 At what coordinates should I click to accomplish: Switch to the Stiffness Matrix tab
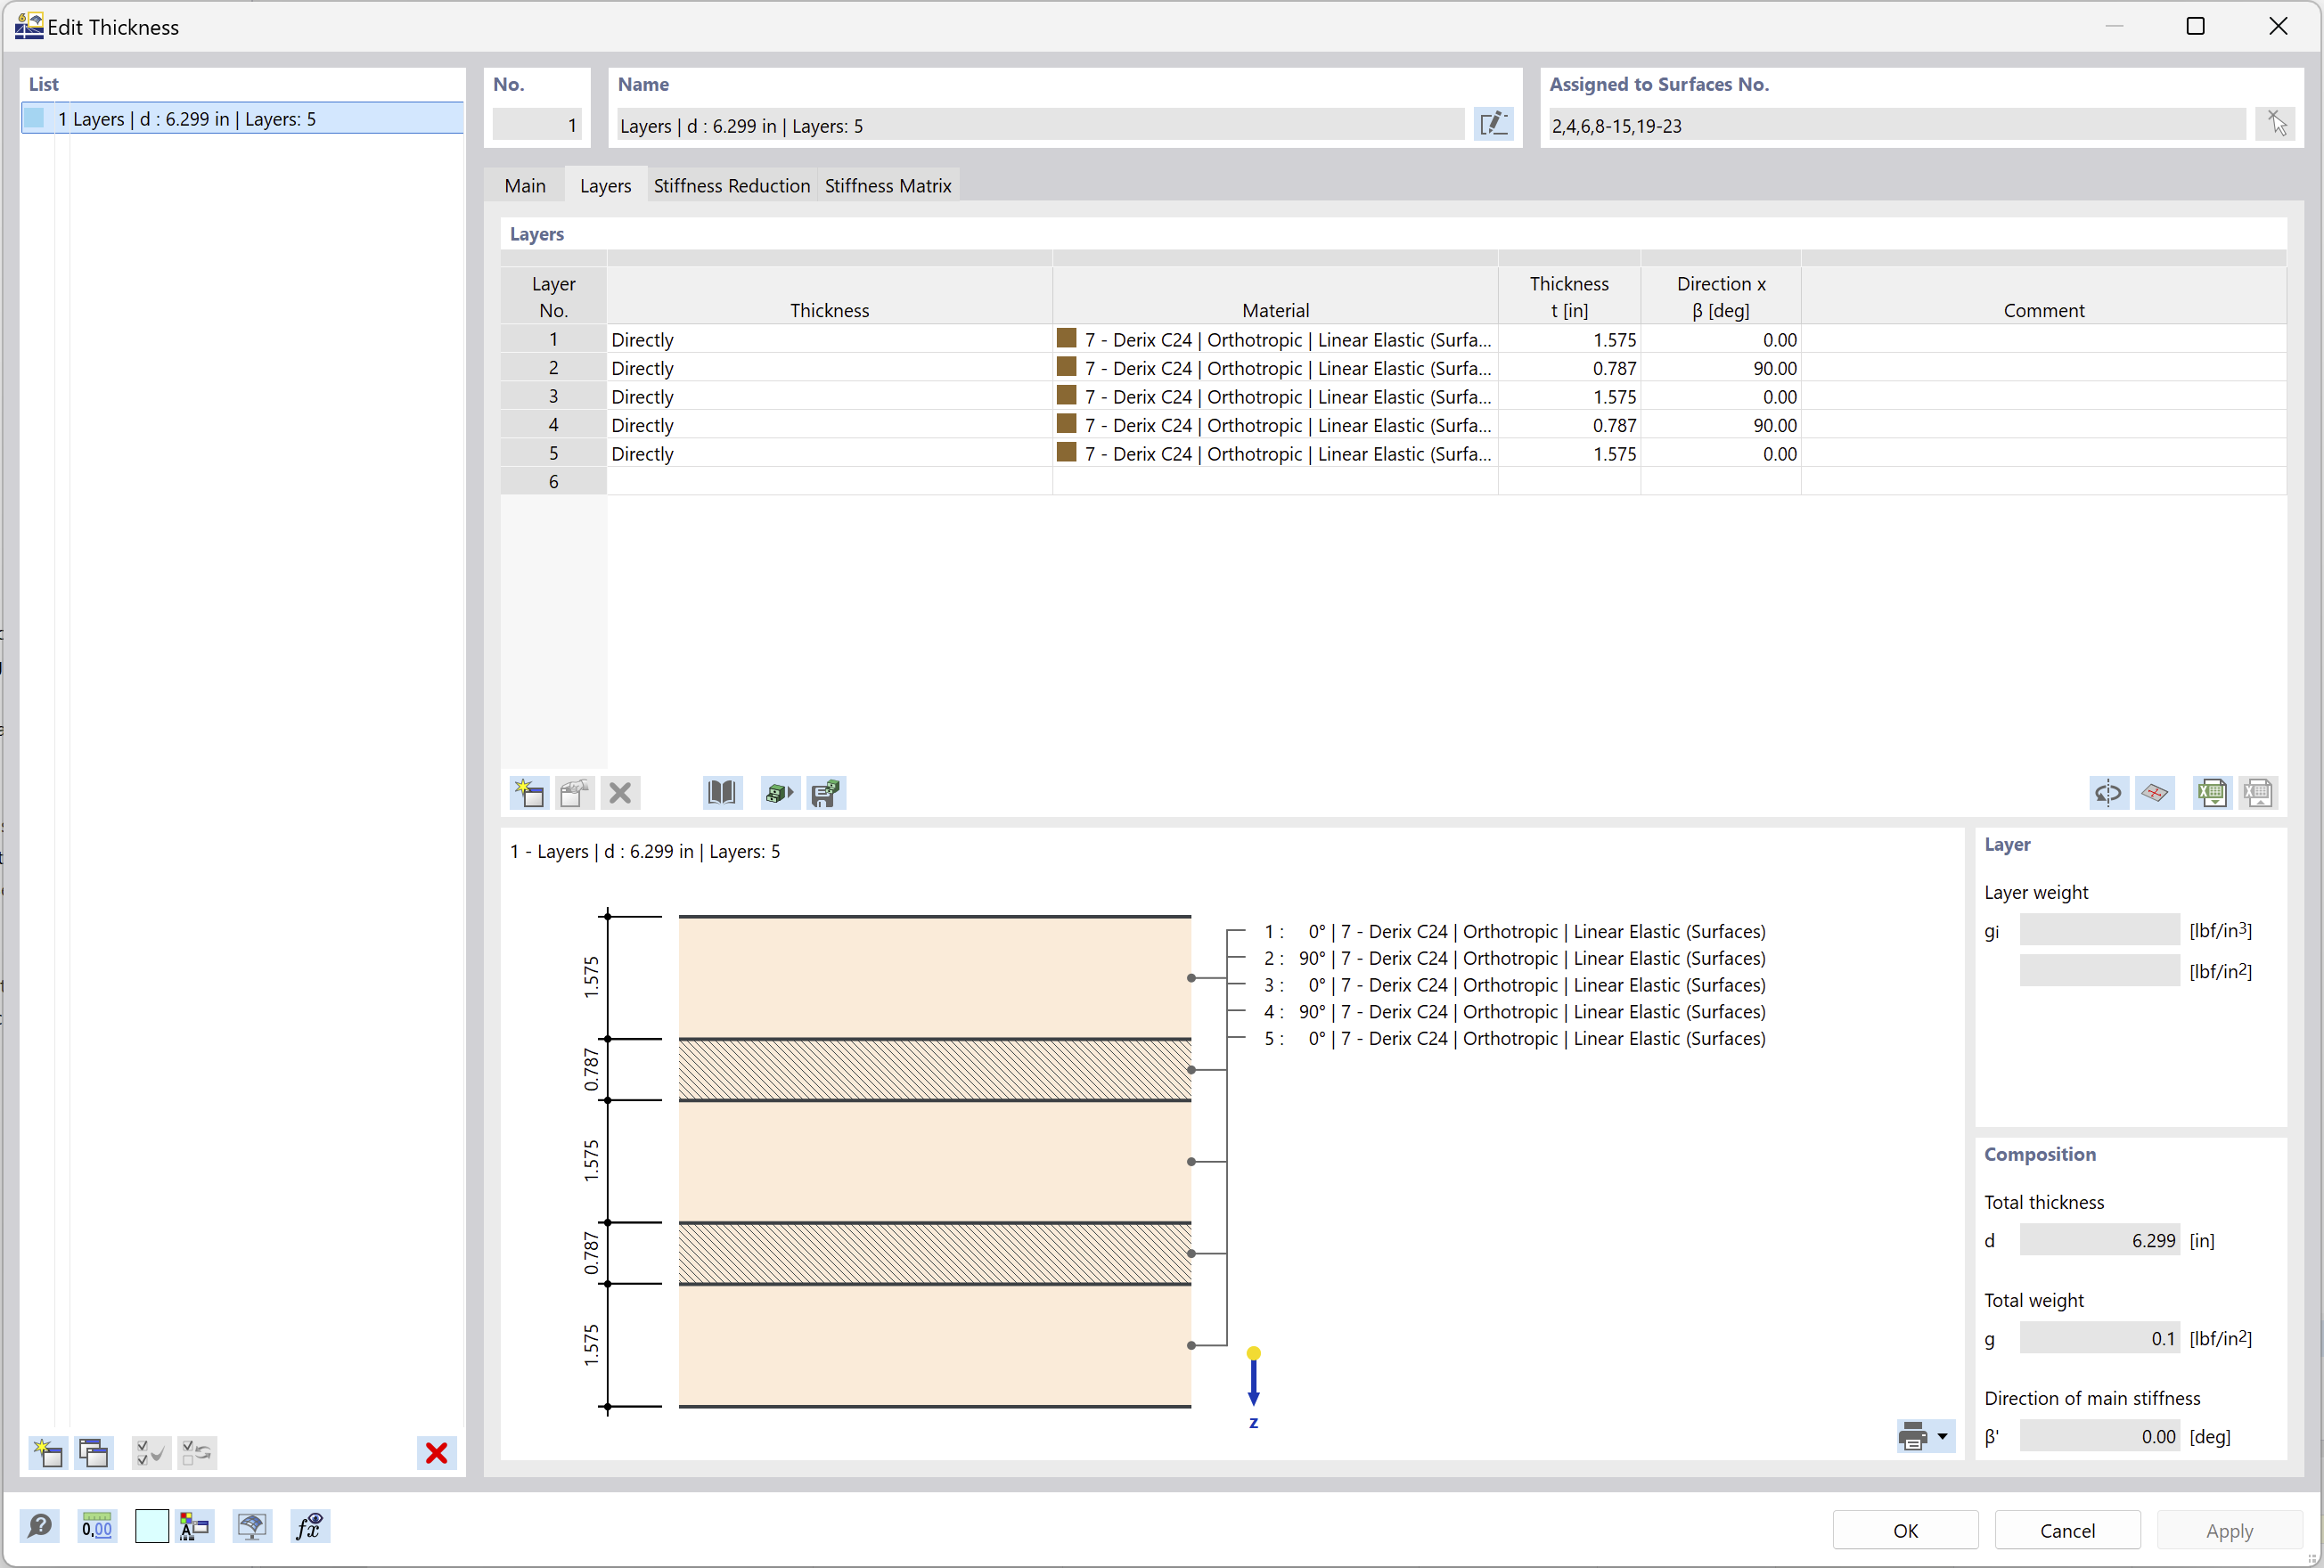tap(893, 185)
